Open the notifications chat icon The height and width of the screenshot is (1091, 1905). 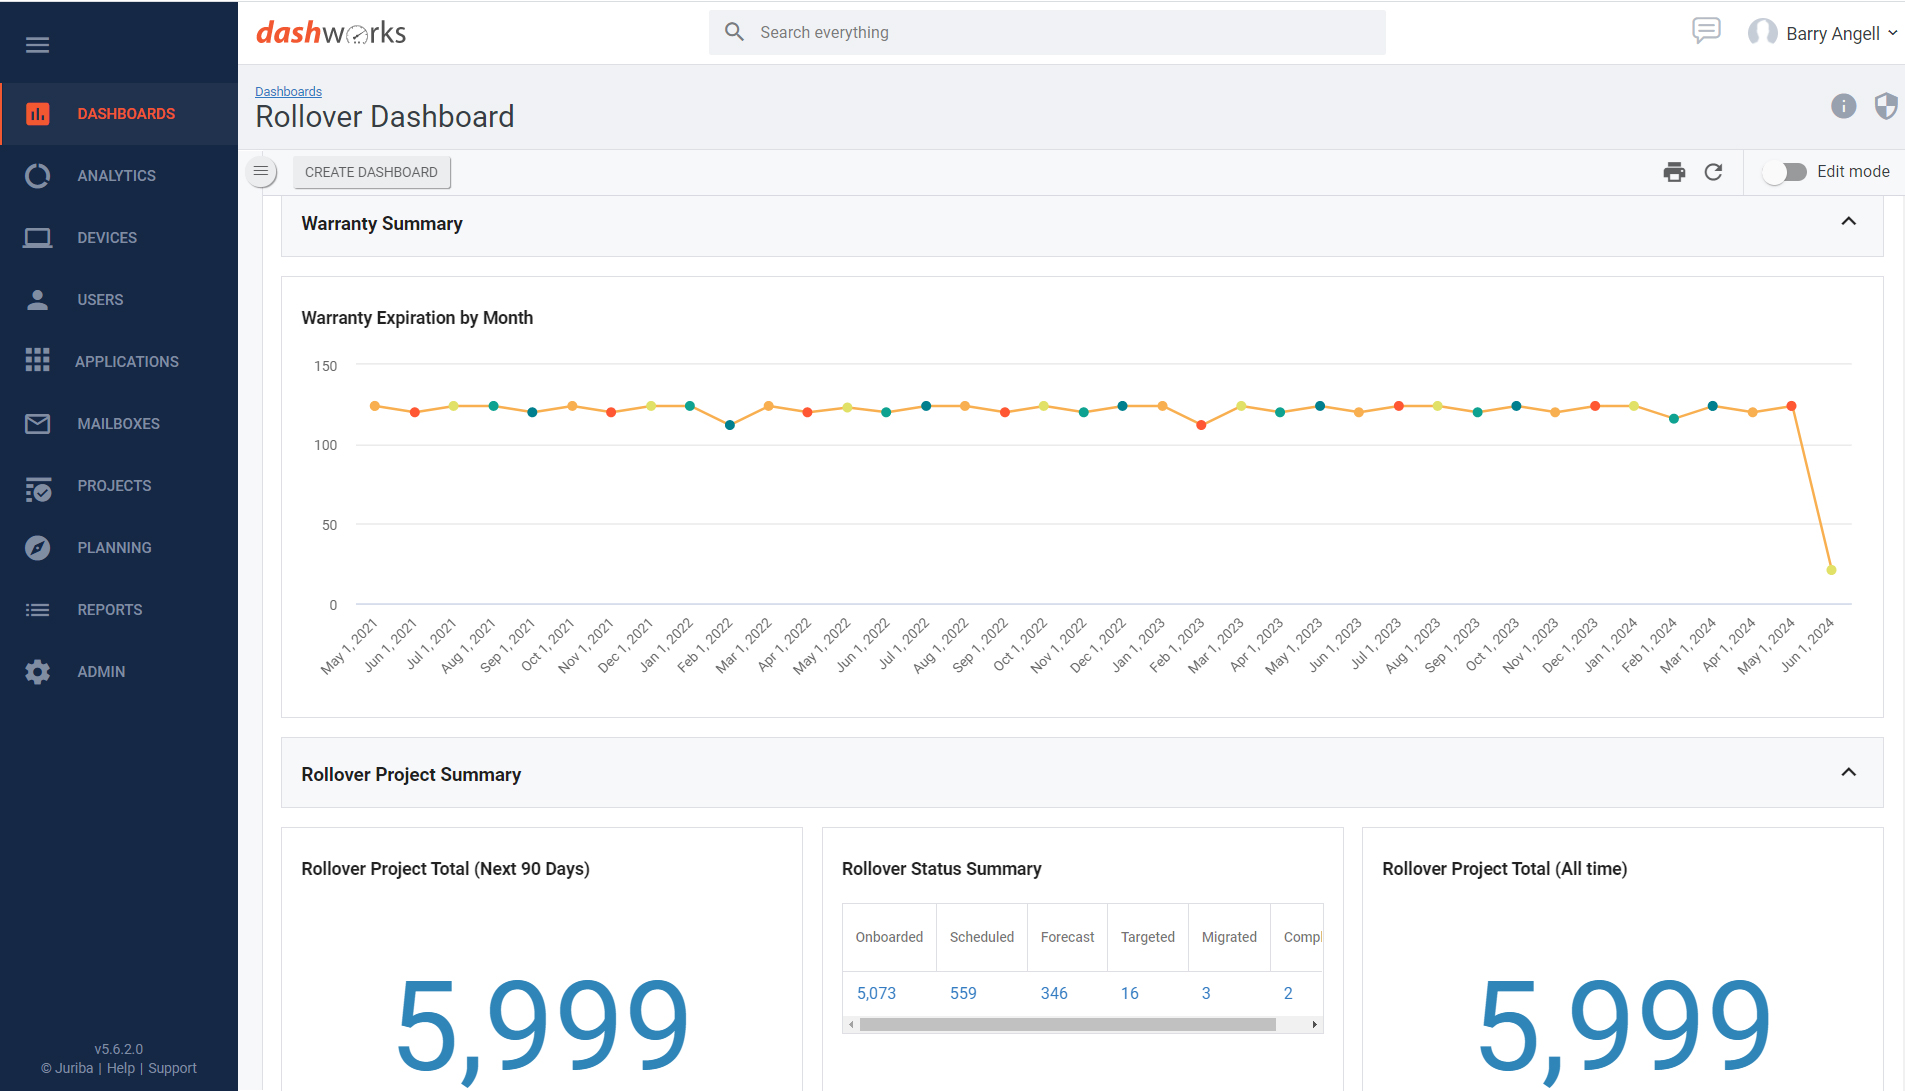(1706, 31)
